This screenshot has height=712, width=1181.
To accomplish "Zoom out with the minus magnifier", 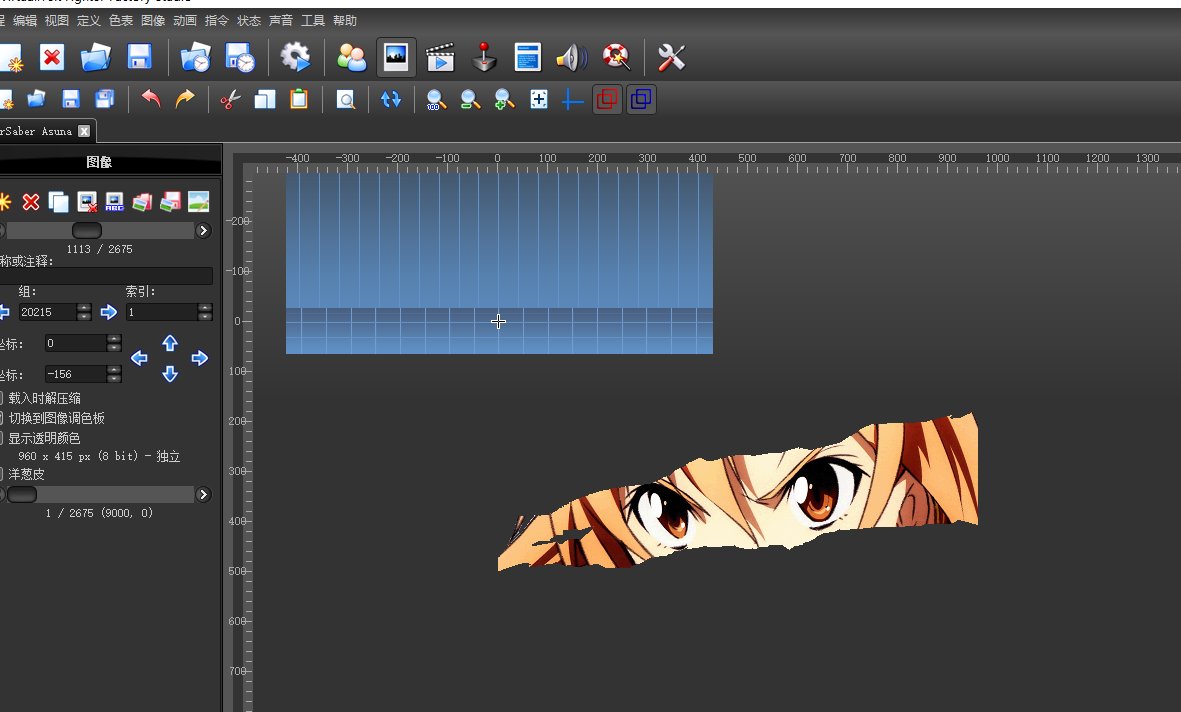I will pos(470,99).
